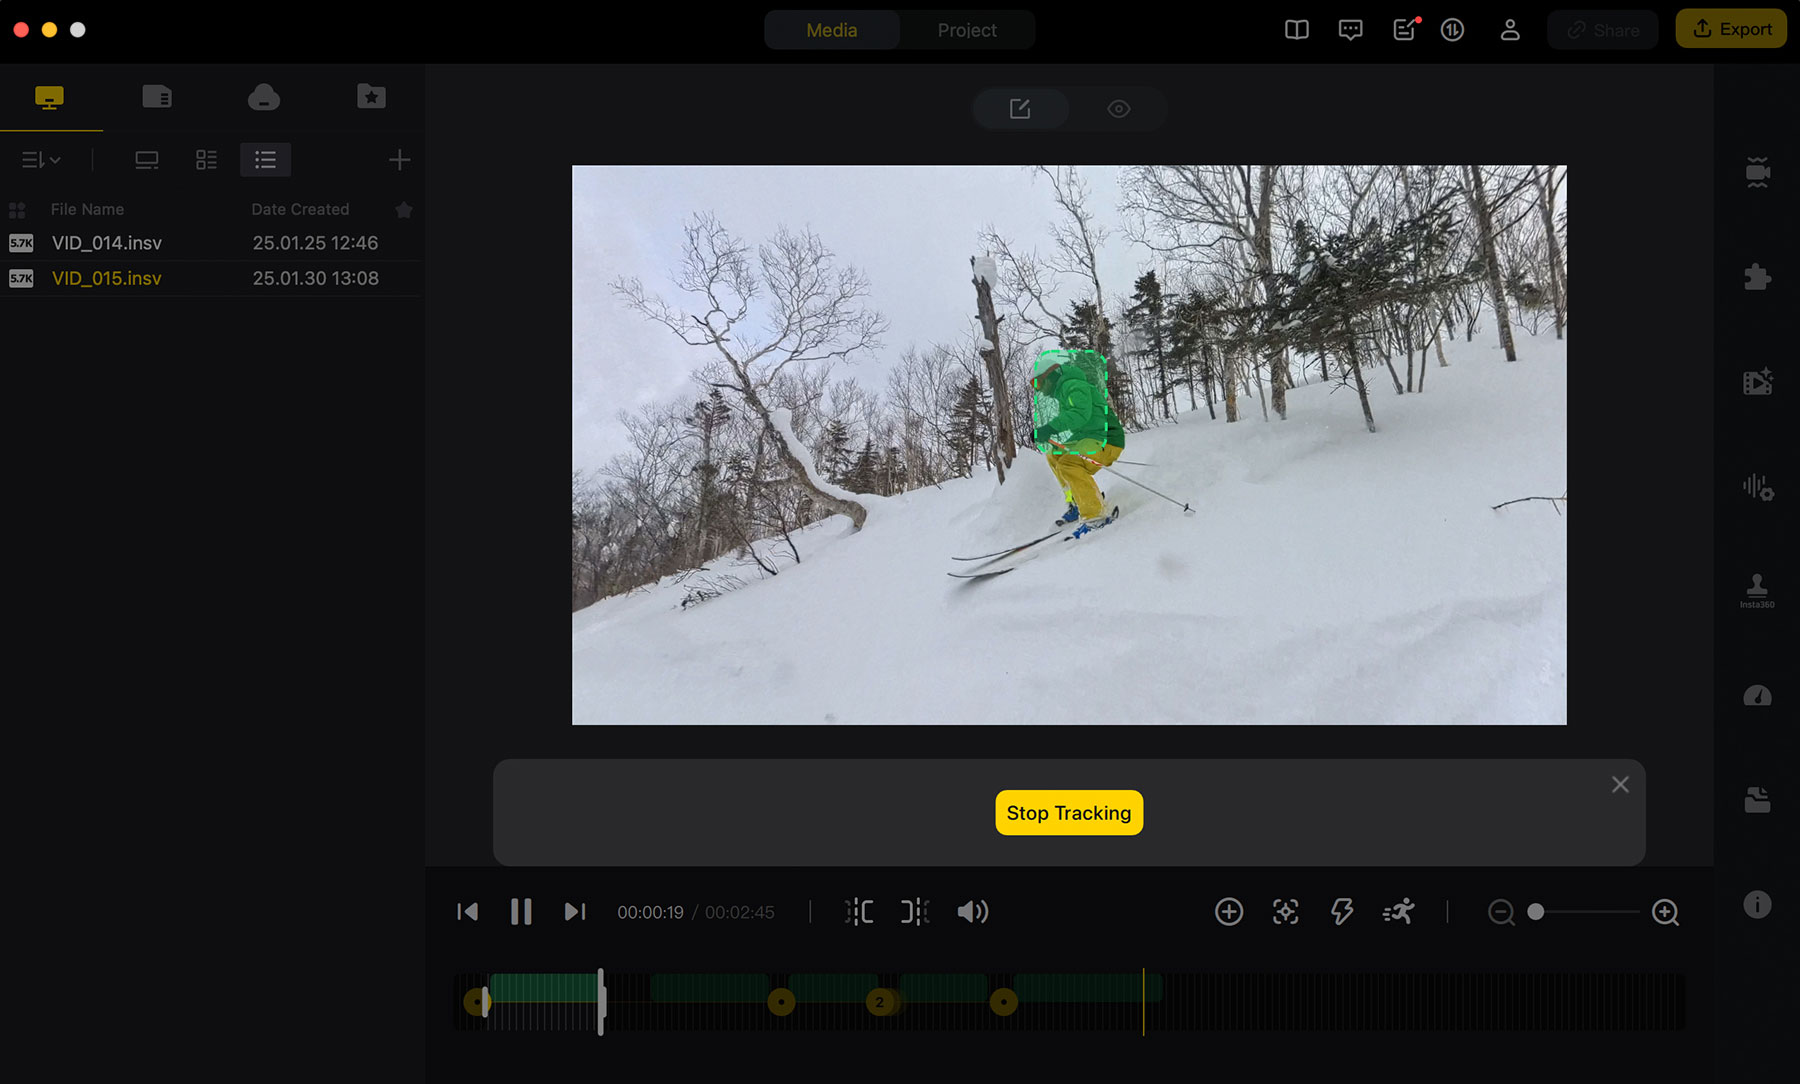Viewport: 1800px width, 1084px height.
Task: Toggle the preview eye view mode
Action: click(1118, 108)
